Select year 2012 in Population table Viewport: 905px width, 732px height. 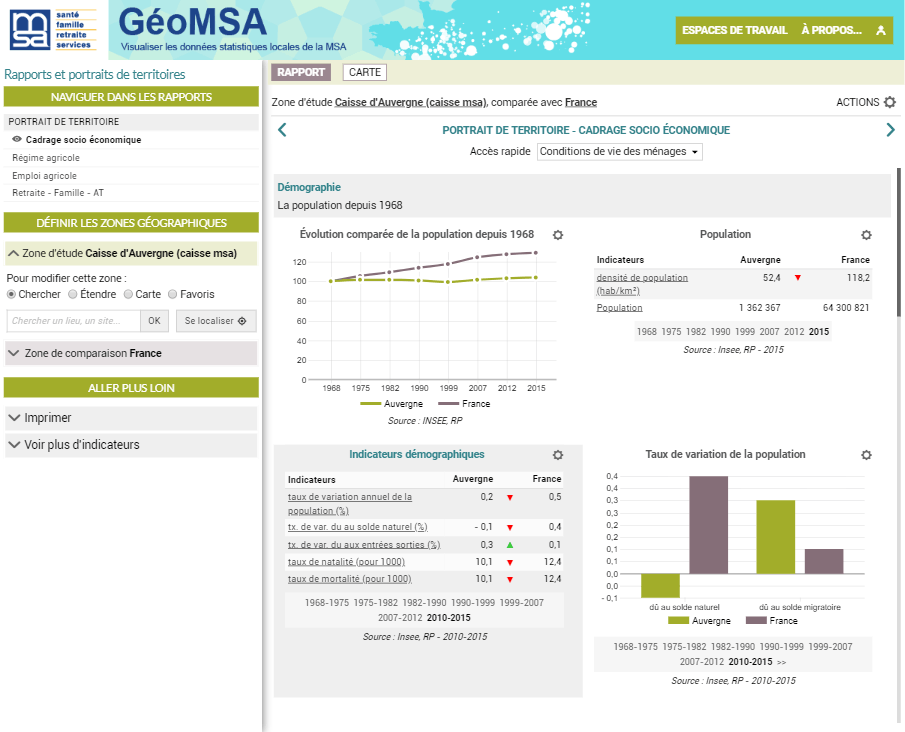794,332
